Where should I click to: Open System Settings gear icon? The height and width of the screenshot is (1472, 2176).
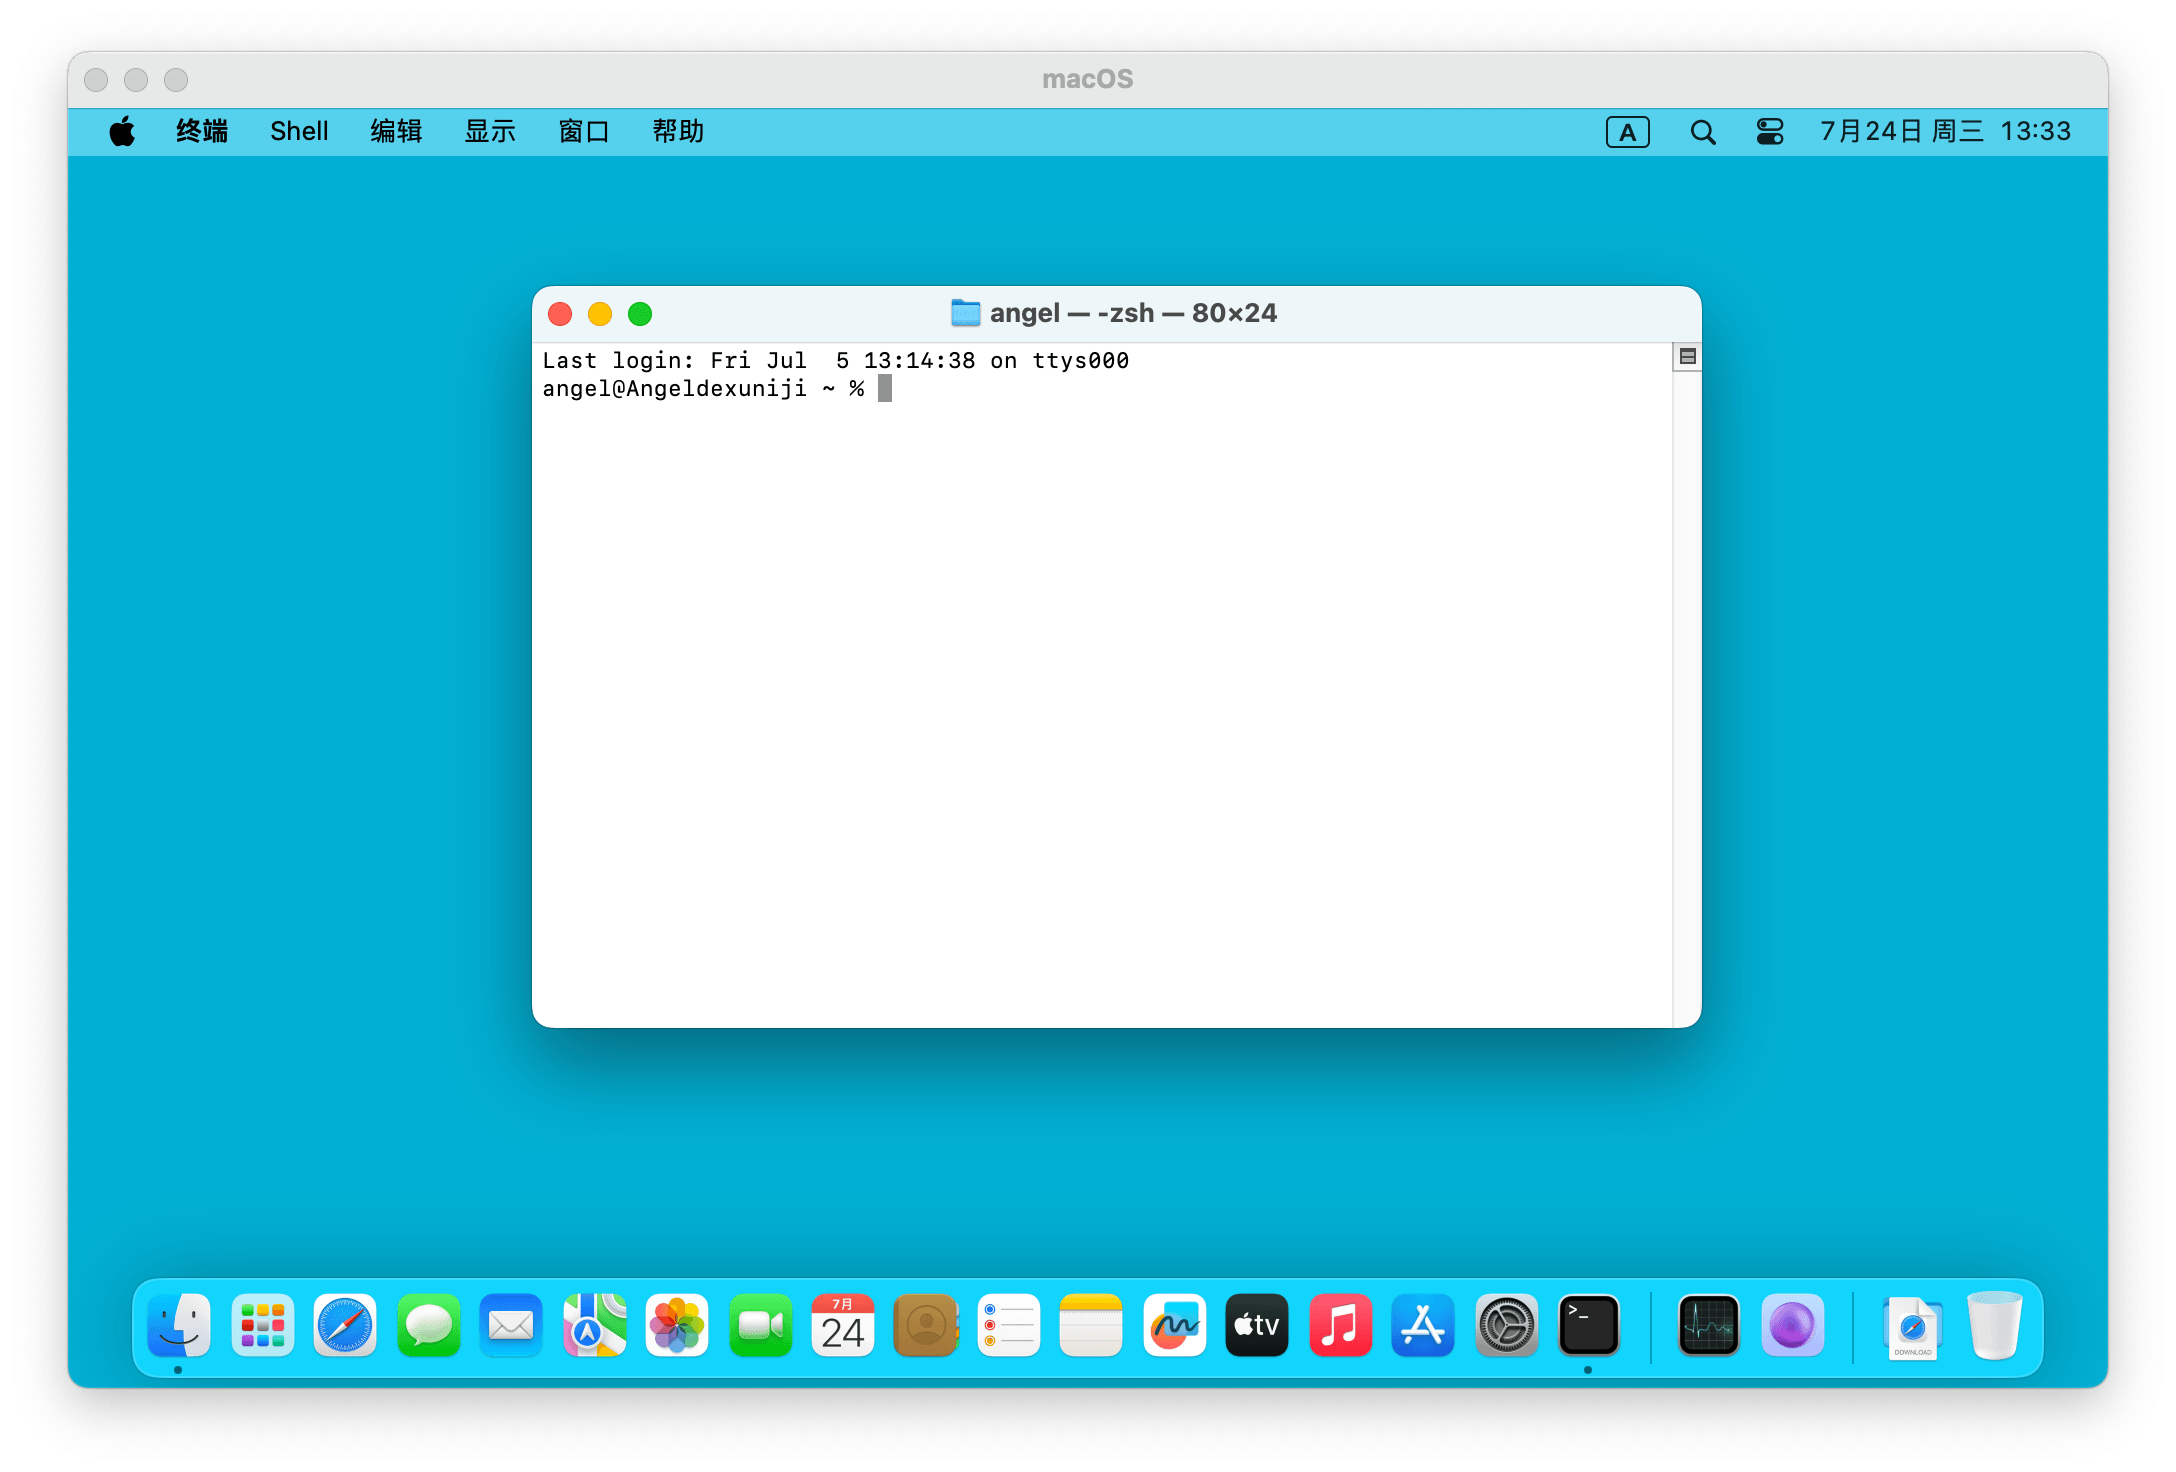pos(1506,1326)
